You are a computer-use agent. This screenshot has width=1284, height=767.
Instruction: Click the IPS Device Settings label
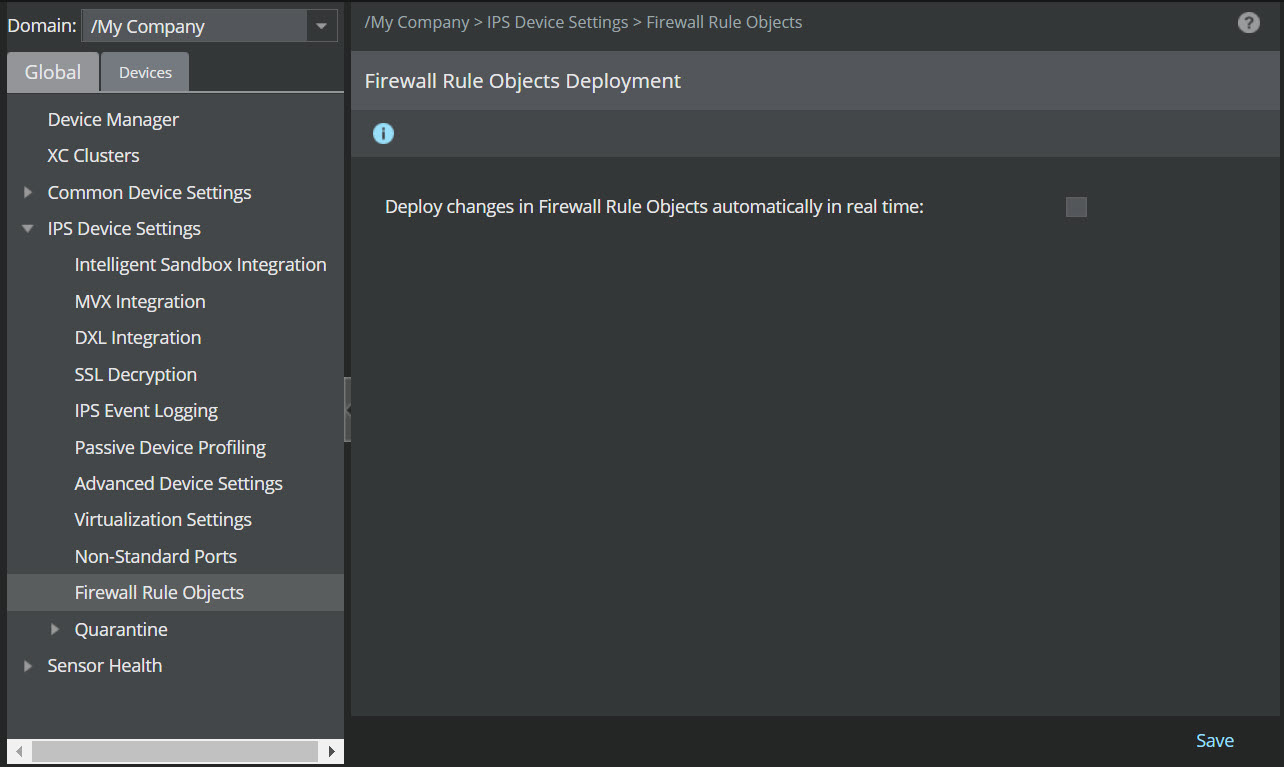tap(124, 229)
